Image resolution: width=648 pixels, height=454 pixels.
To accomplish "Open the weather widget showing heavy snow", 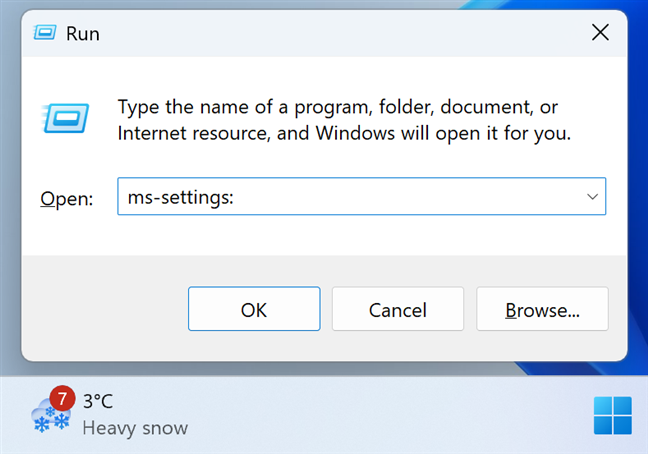I will pos(110,414).
